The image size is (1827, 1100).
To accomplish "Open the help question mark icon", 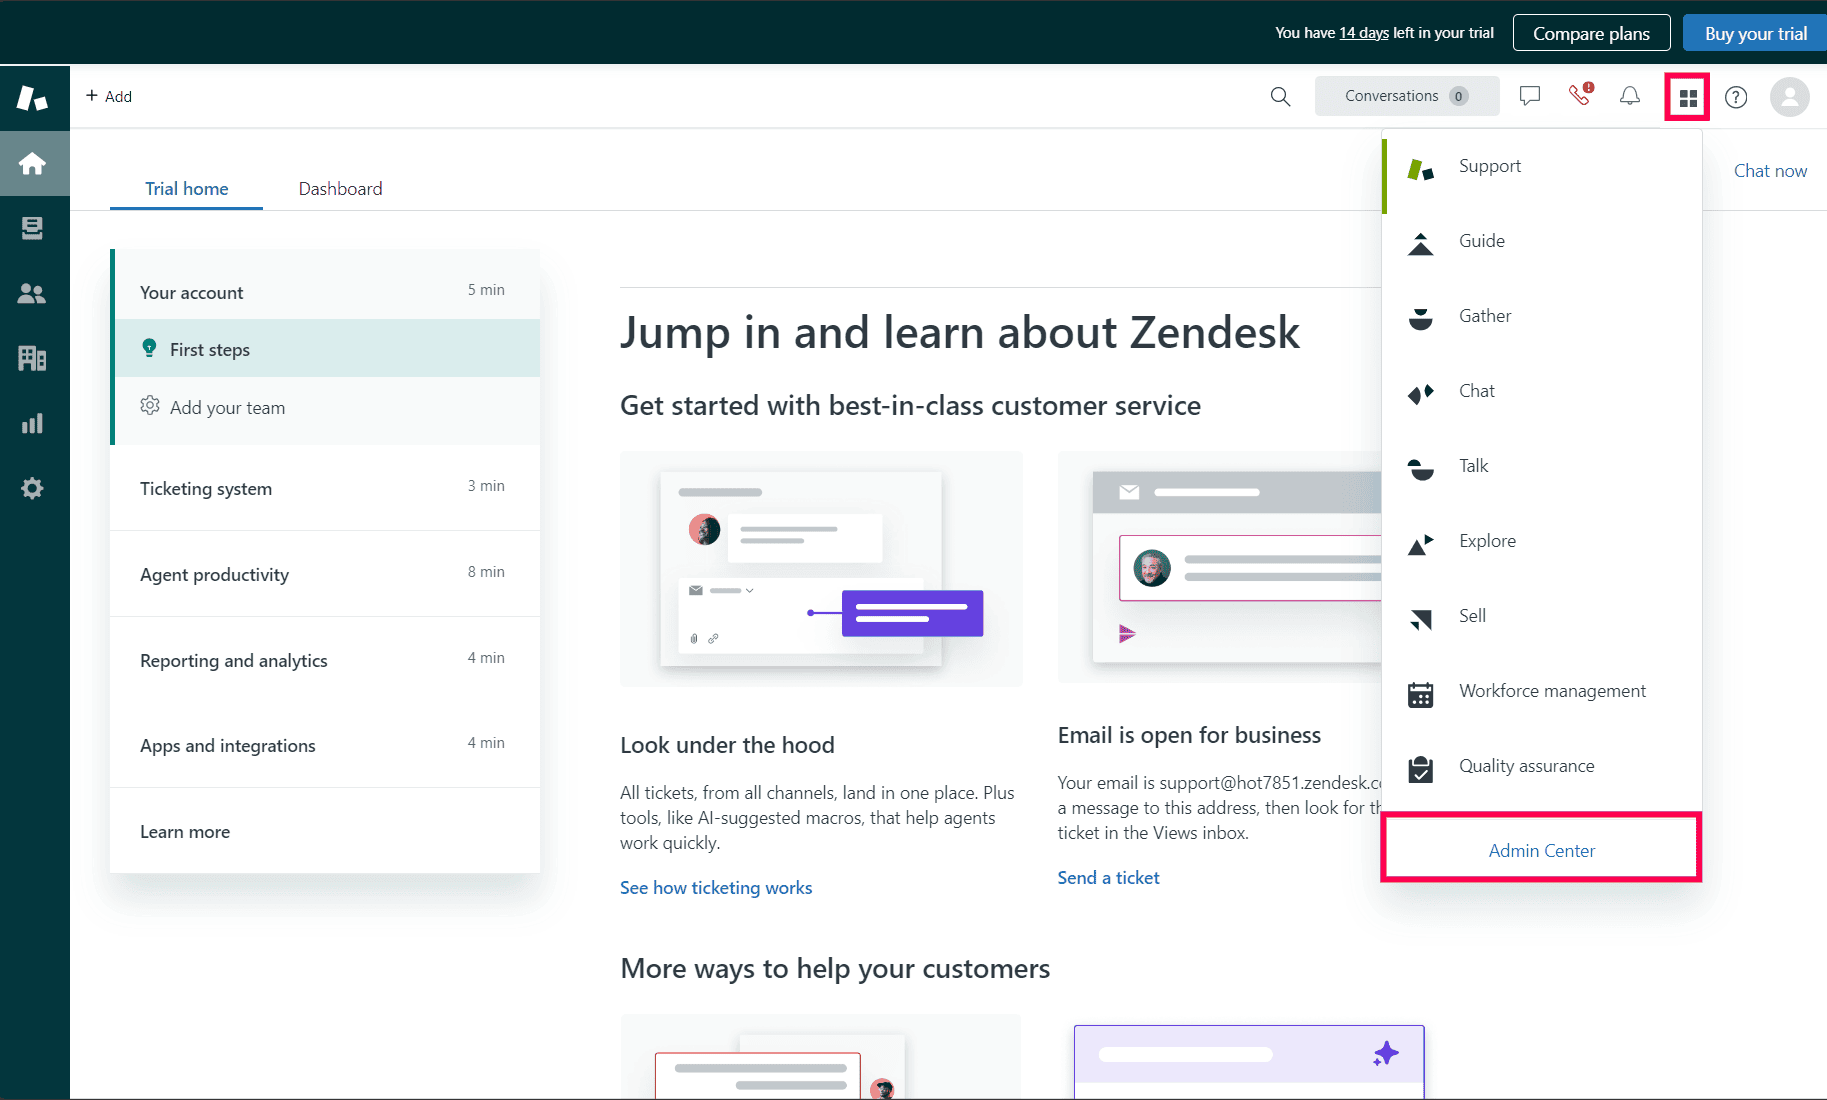I will [1736, 97].
